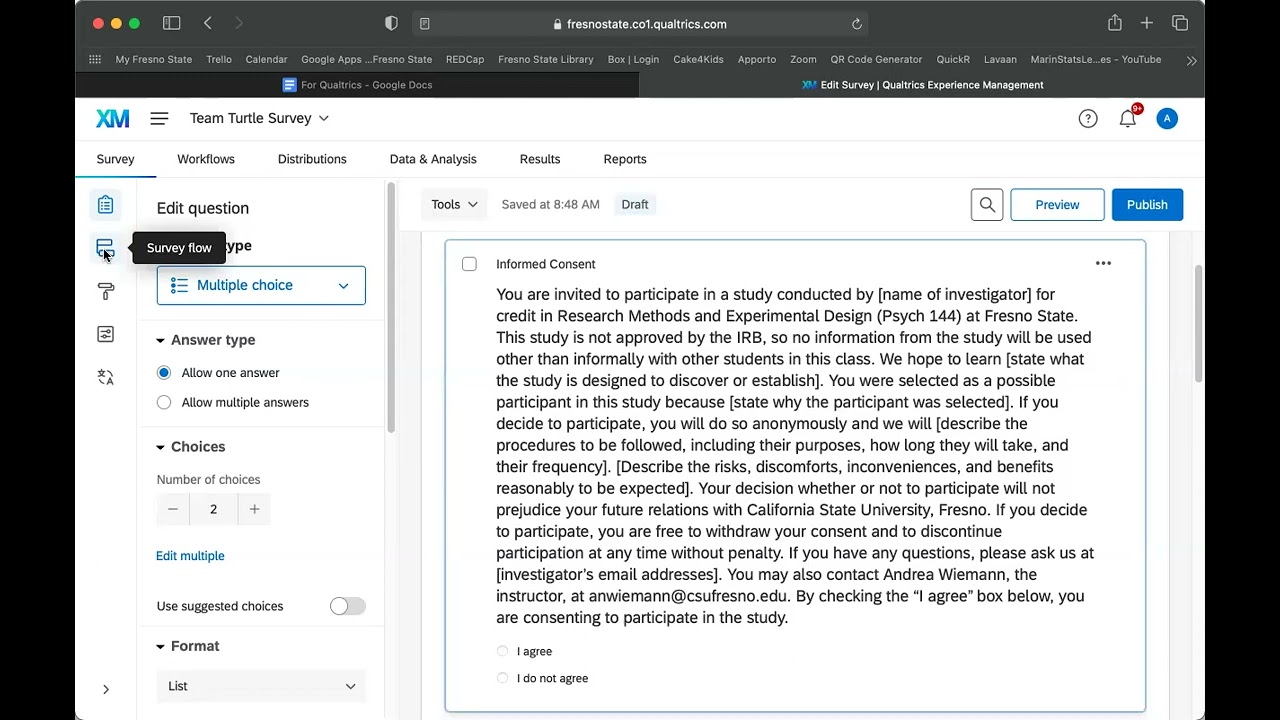Click the survey page scrollbar

tap(1198, 324)
